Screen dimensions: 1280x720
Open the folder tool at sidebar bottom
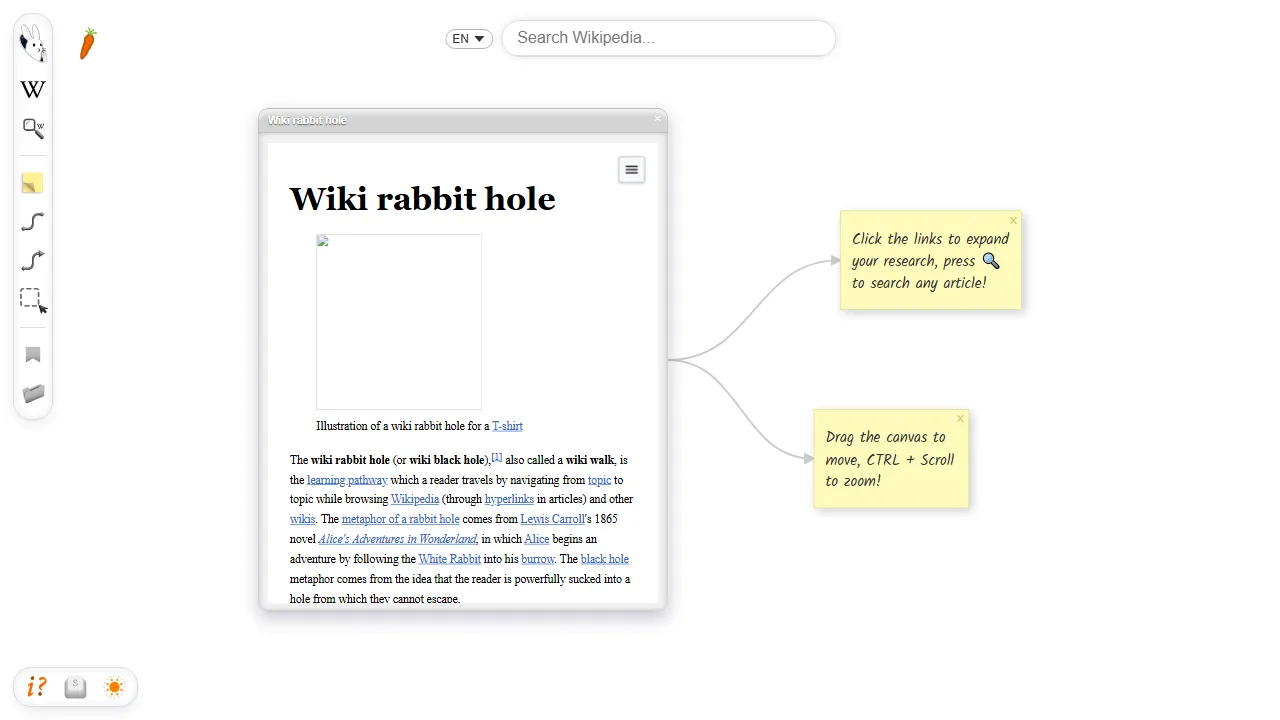tap(33, 393)
